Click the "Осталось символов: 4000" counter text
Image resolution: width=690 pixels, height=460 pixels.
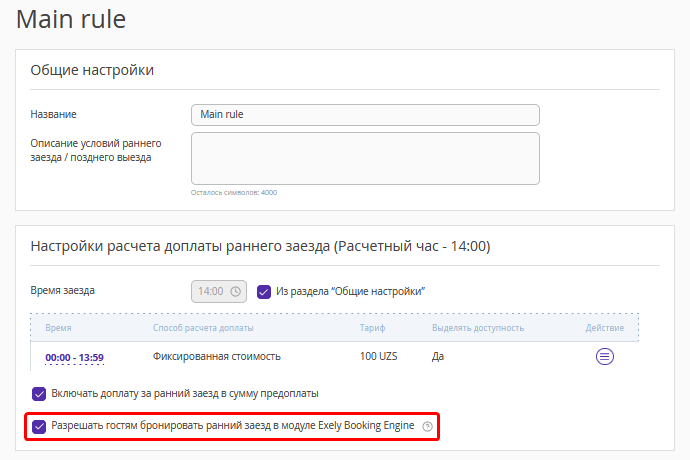[x=234, y=192]
